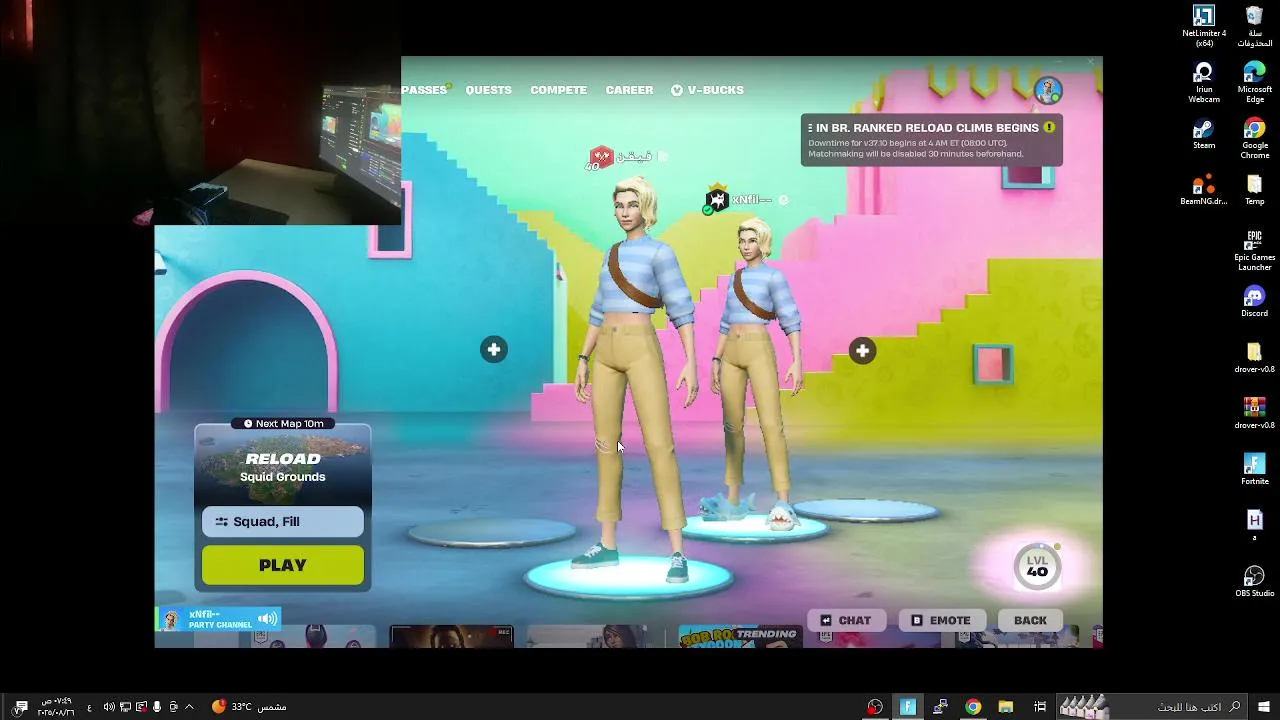Open File Explorer from the taskbar

[1006, 706]
